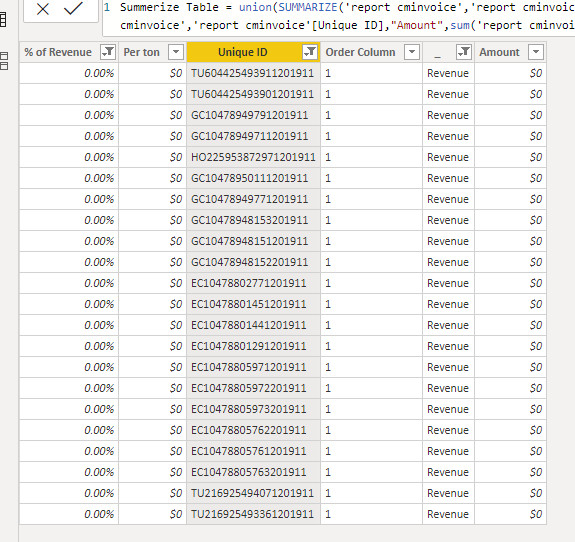Click Amount $0 in TU216925493361201911 row

coord(510,514)
